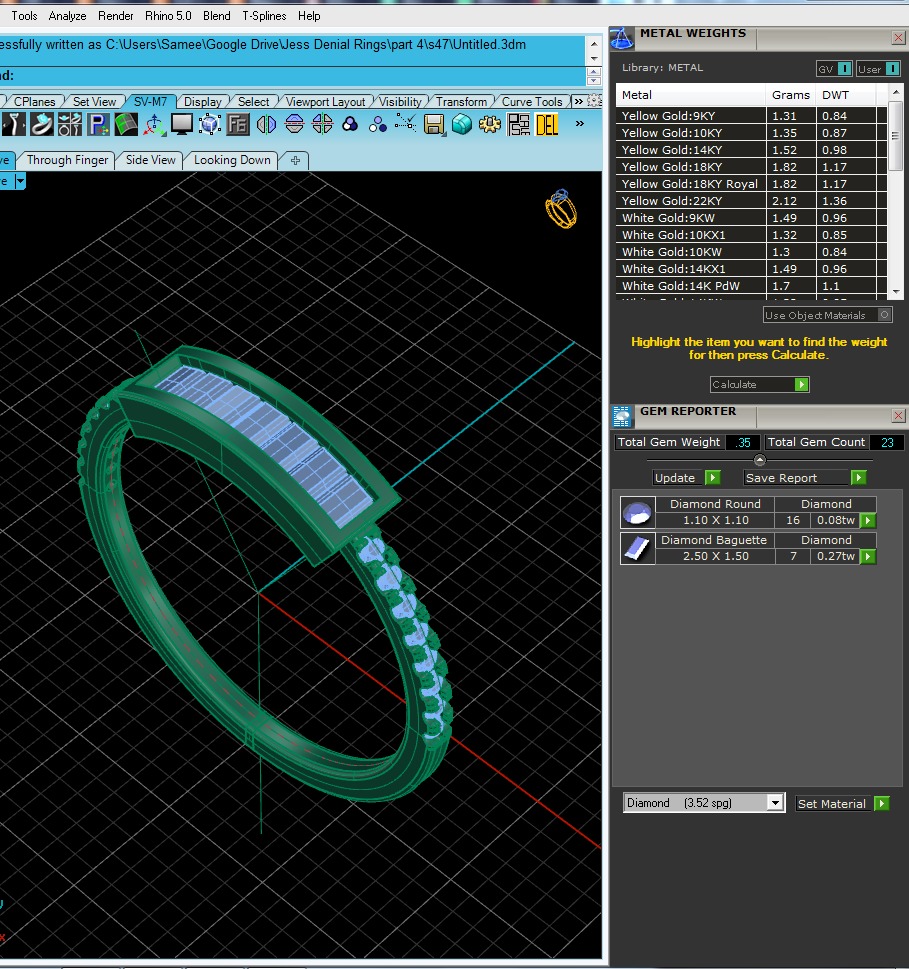909x969 pixels.
Task: Click the ring mannequin tool icon
Action: (x=13, y=124)
